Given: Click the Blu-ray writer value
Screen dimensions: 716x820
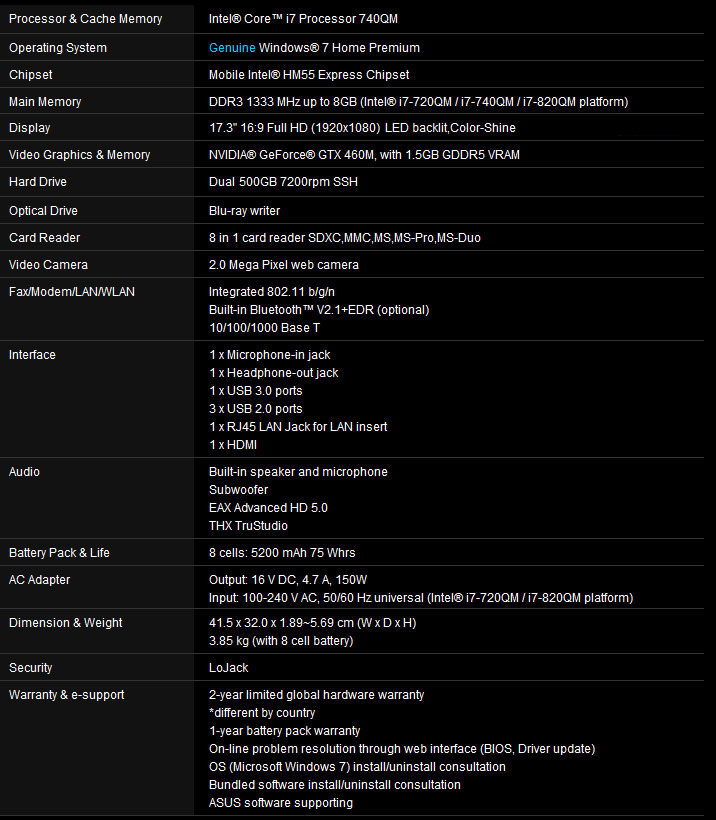Looking at the screenshot, I should [x=244, y=211].
